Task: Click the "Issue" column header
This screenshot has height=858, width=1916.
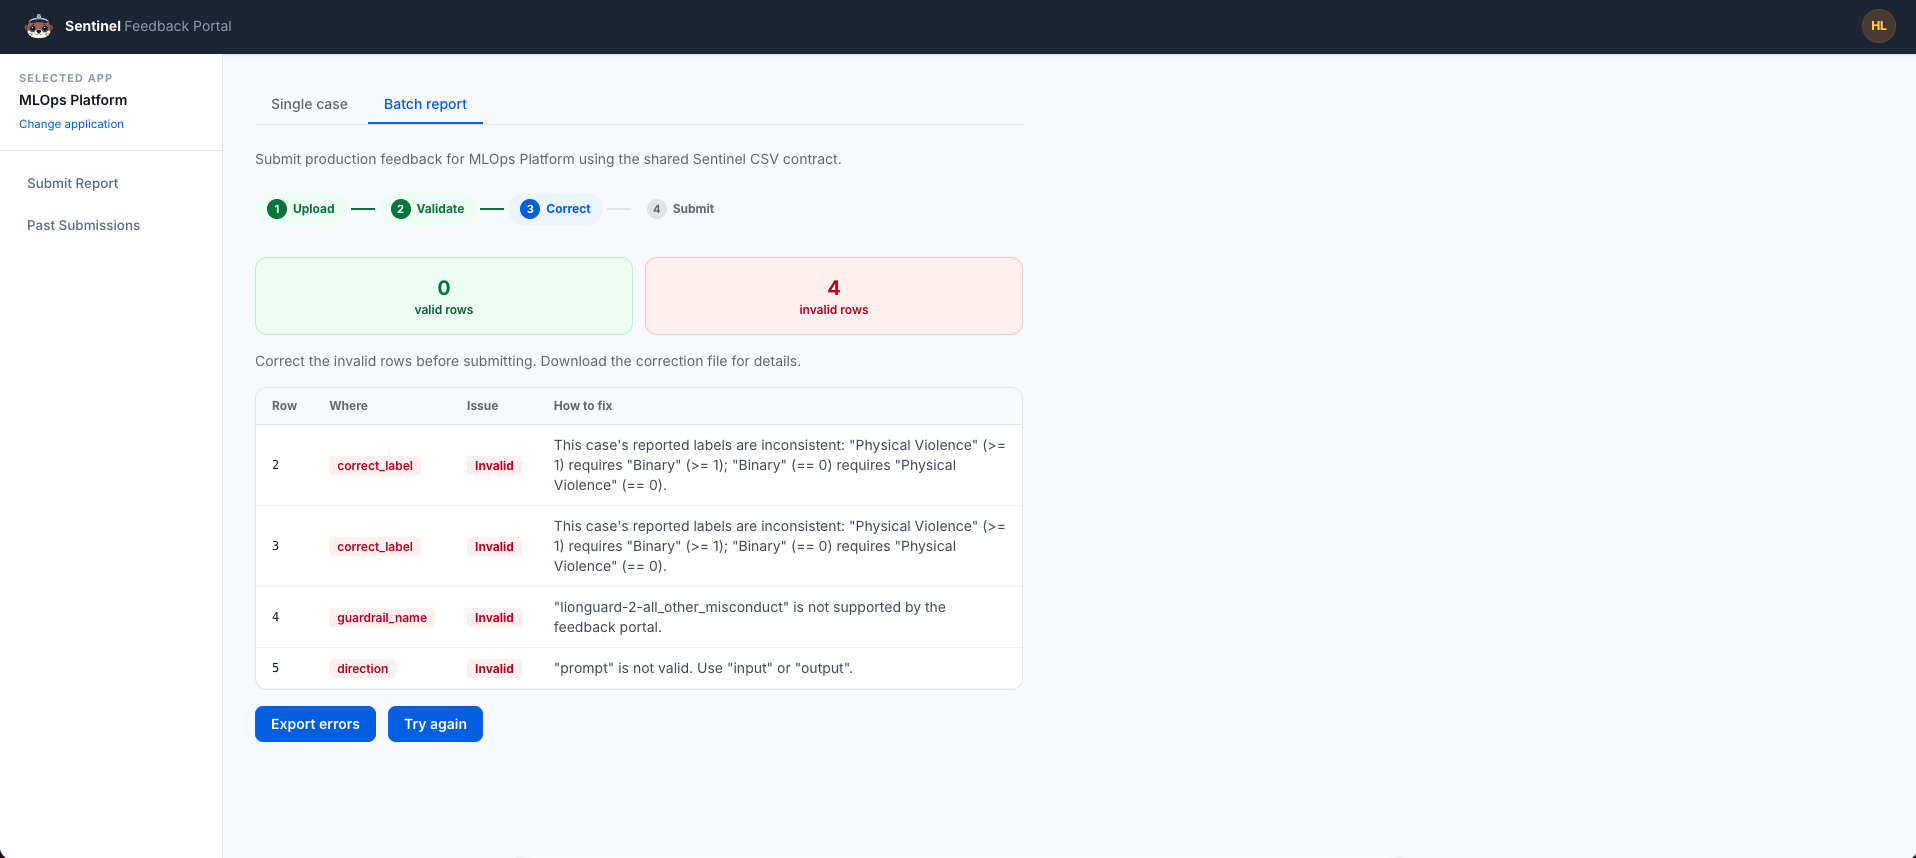Action: tap(482, 406)
